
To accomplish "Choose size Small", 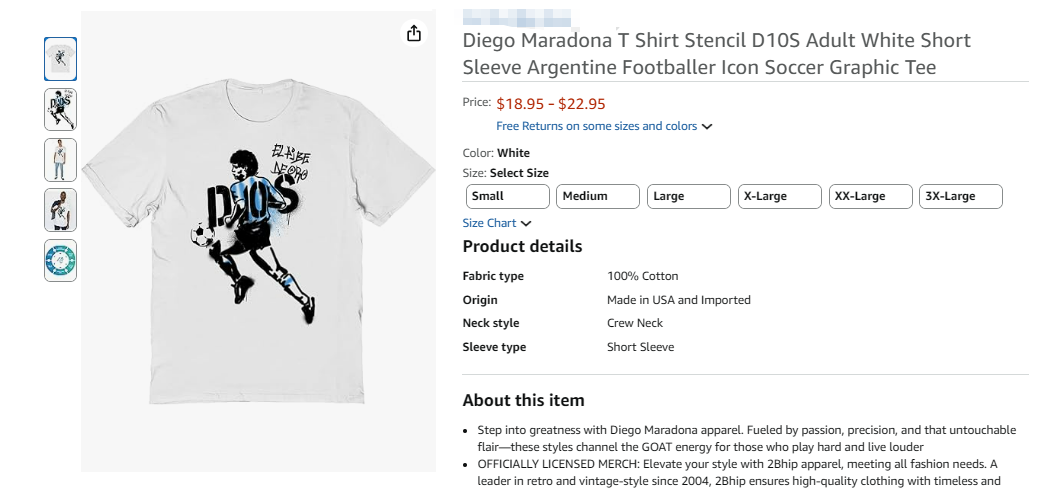I will (508, 196).
